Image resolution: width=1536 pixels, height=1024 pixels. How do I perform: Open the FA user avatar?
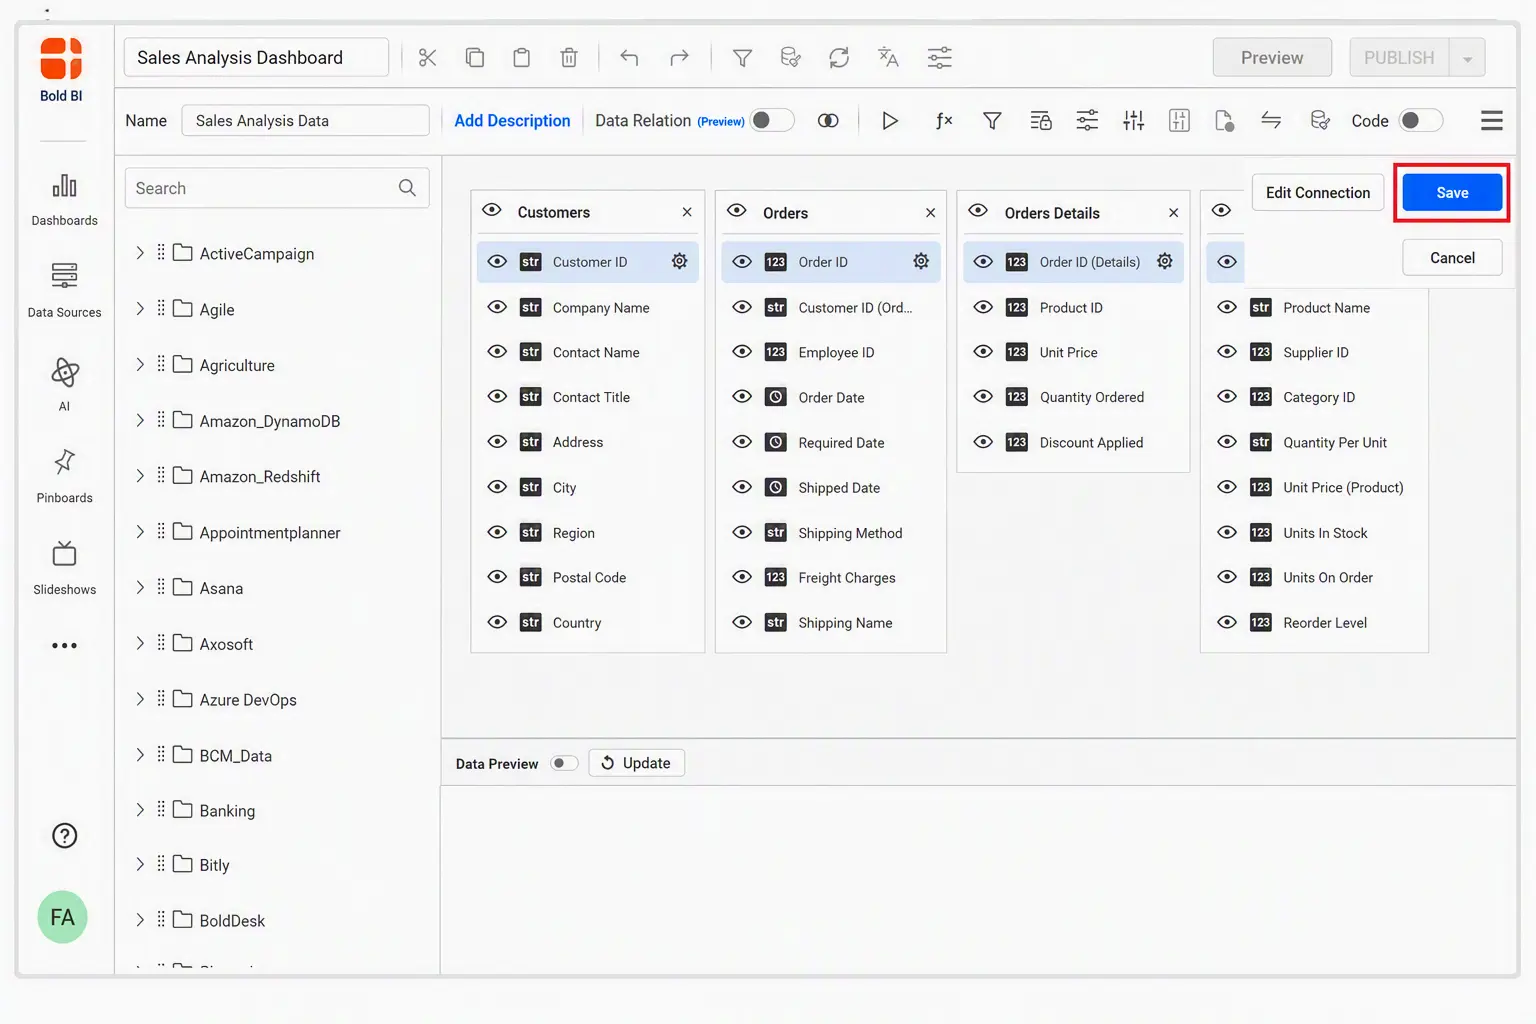click(62, 917)
